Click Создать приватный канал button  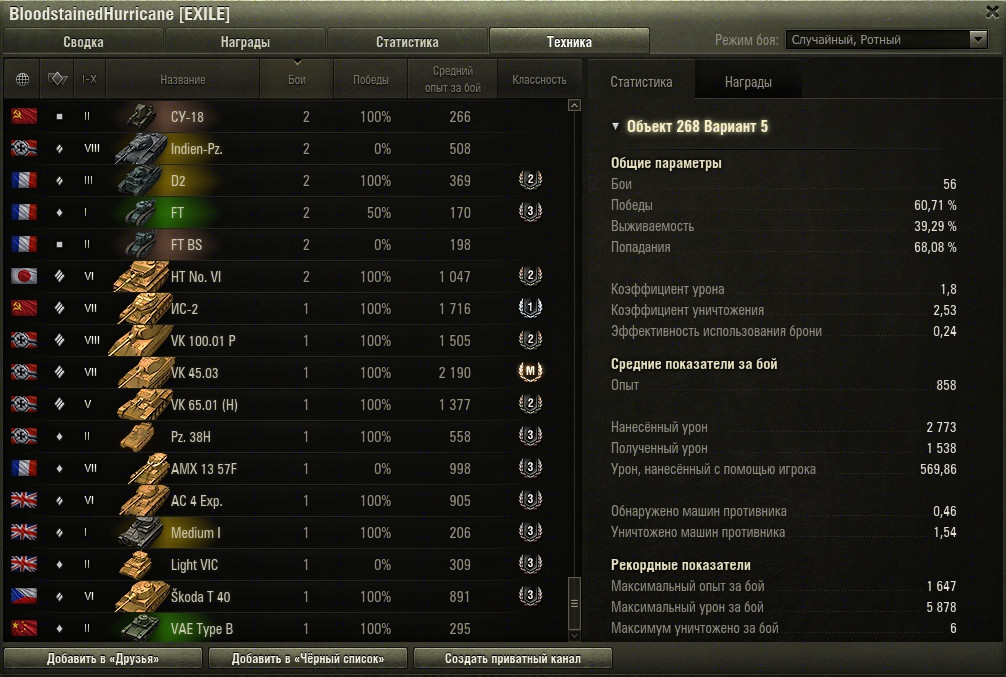pos(513,658)
